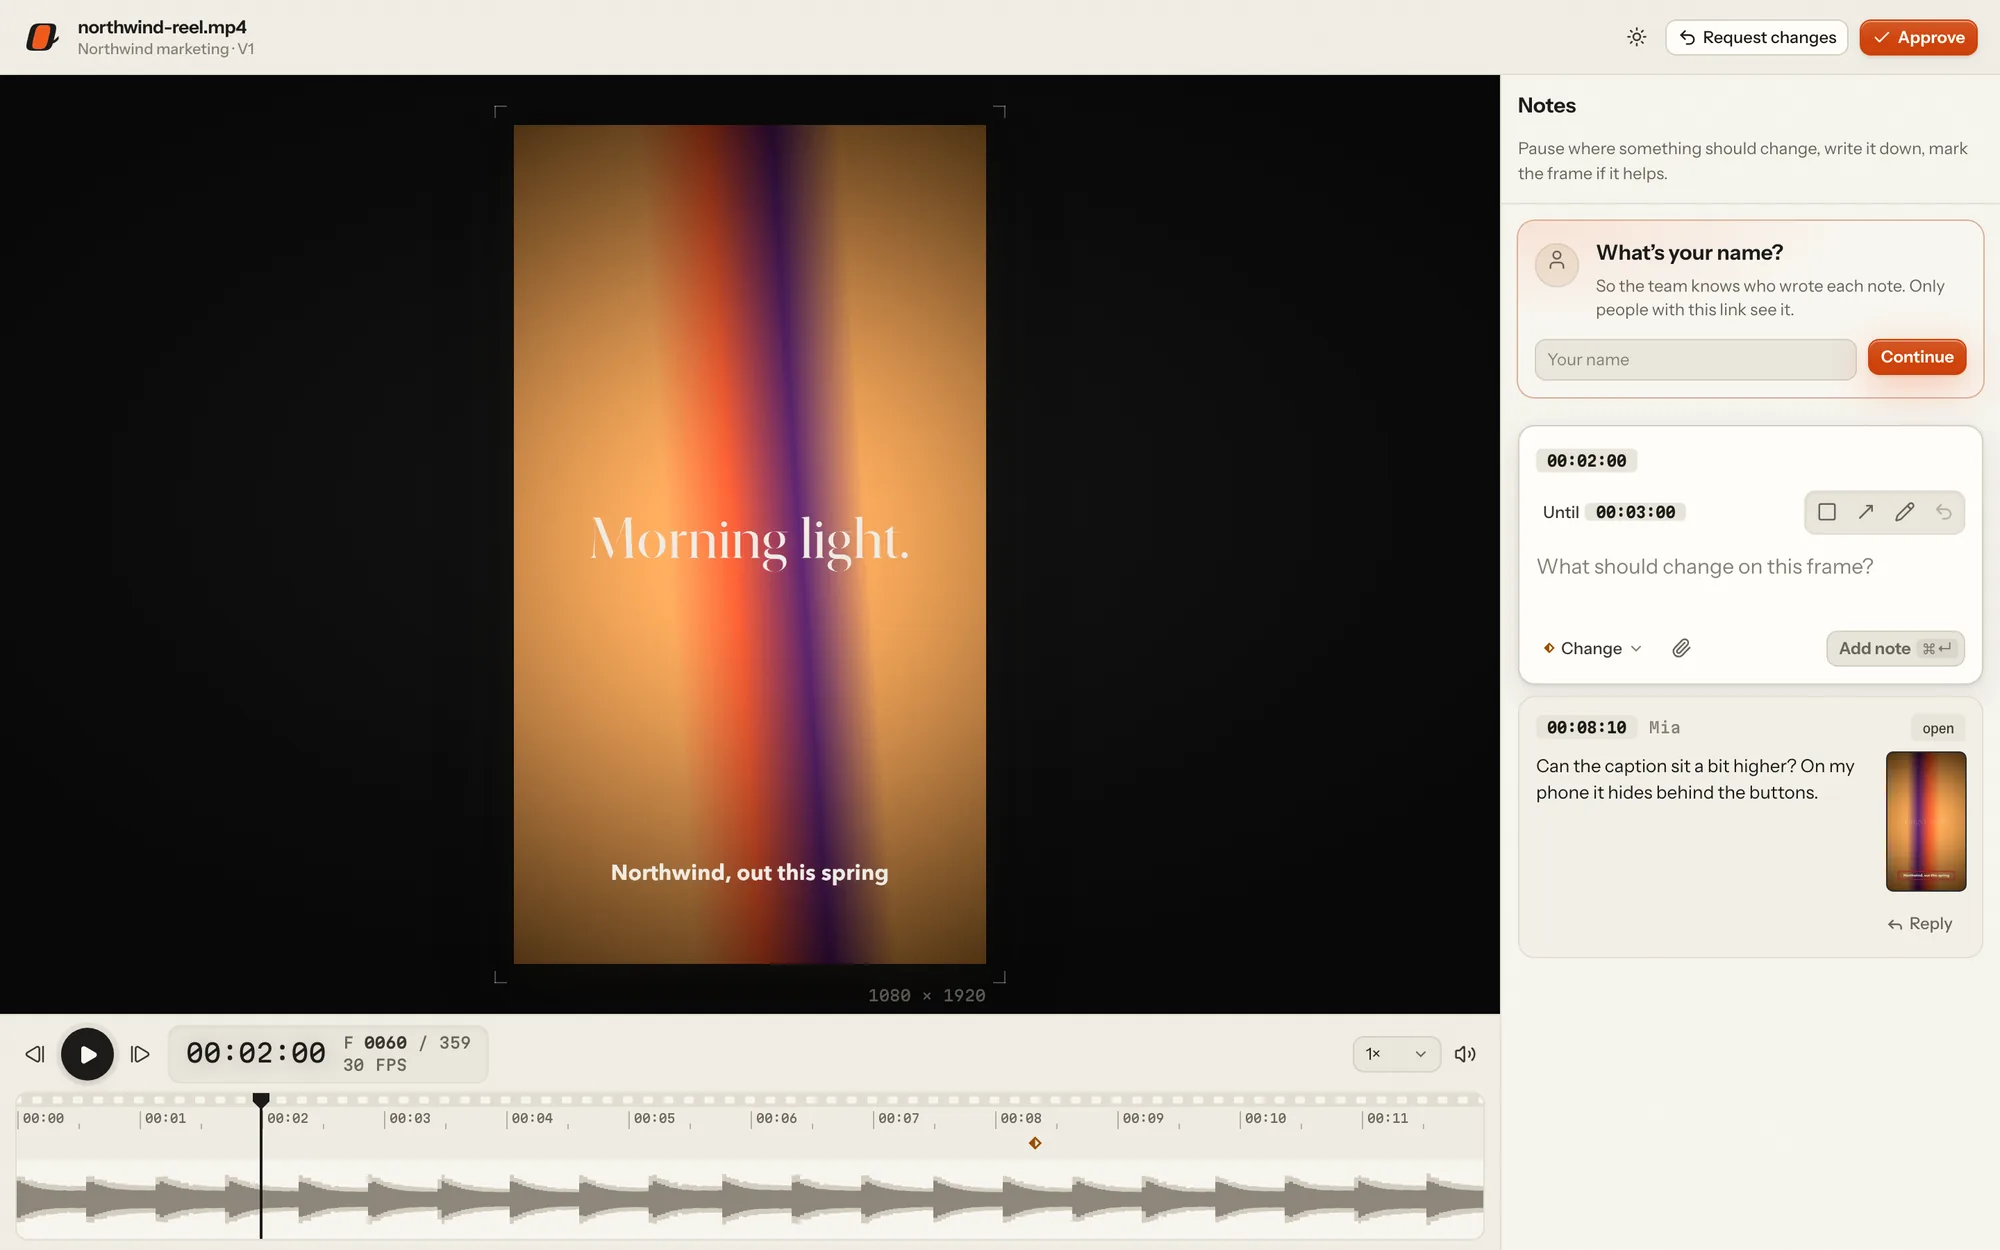The image size is (2000, 1250).
Task: Click the note text area
Action: pyautogui.click(x=1750, y=580)
